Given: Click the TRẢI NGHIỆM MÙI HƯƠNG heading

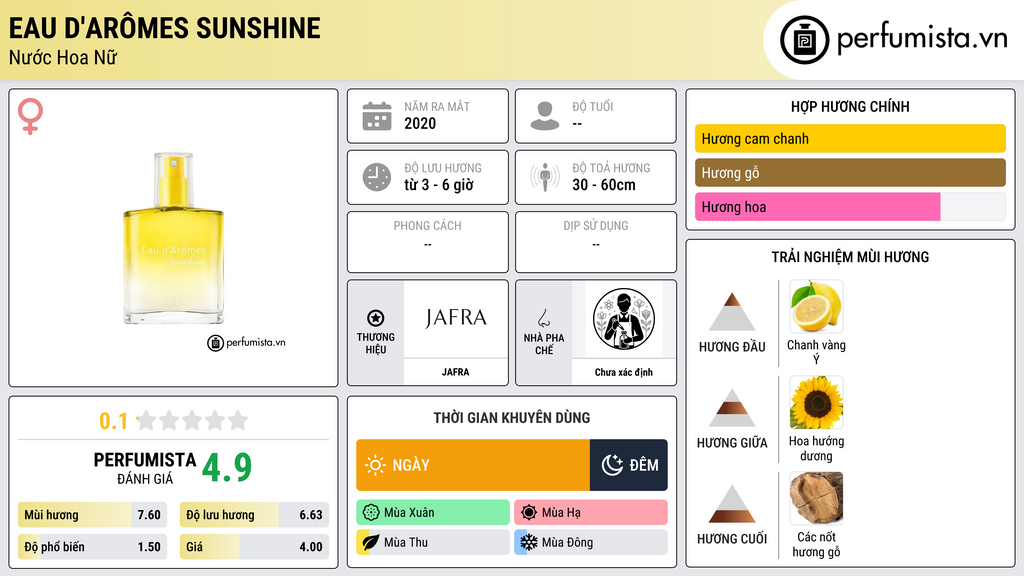Looking at the screenshot, I should tap(850, 257).
